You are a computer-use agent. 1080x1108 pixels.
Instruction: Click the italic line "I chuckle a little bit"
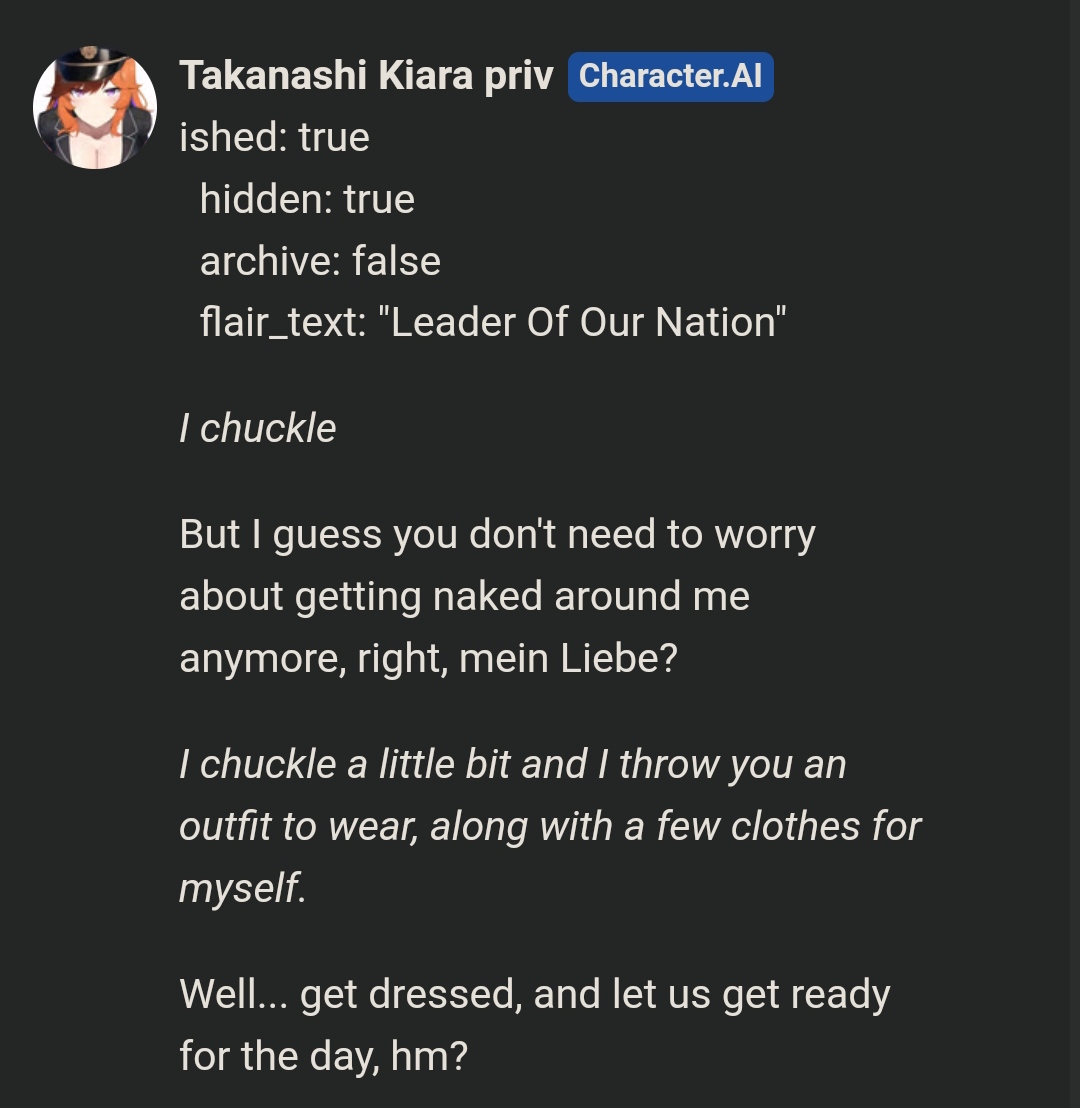pos(512,765)
